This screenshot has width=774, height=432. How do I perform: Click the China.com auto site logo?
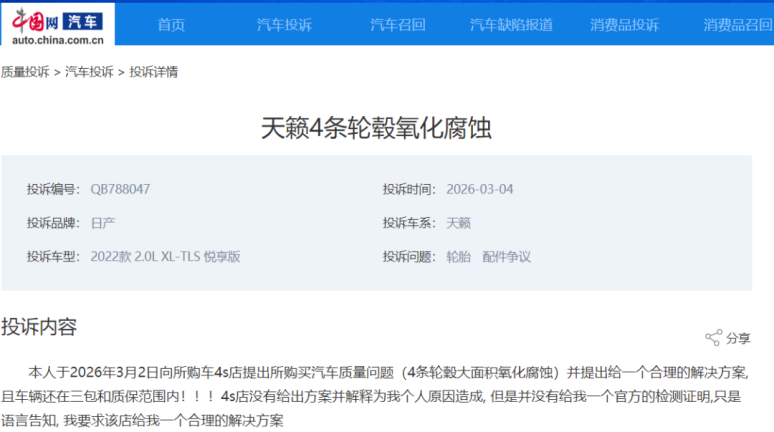tap(57, 24)
